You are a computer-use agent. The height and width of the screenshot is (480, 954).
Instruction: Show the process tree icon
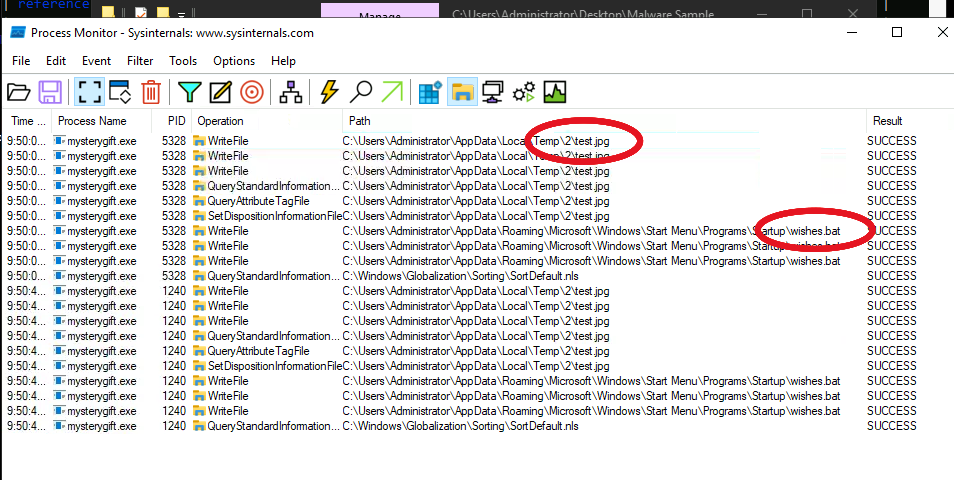click(x=290, y=92)
